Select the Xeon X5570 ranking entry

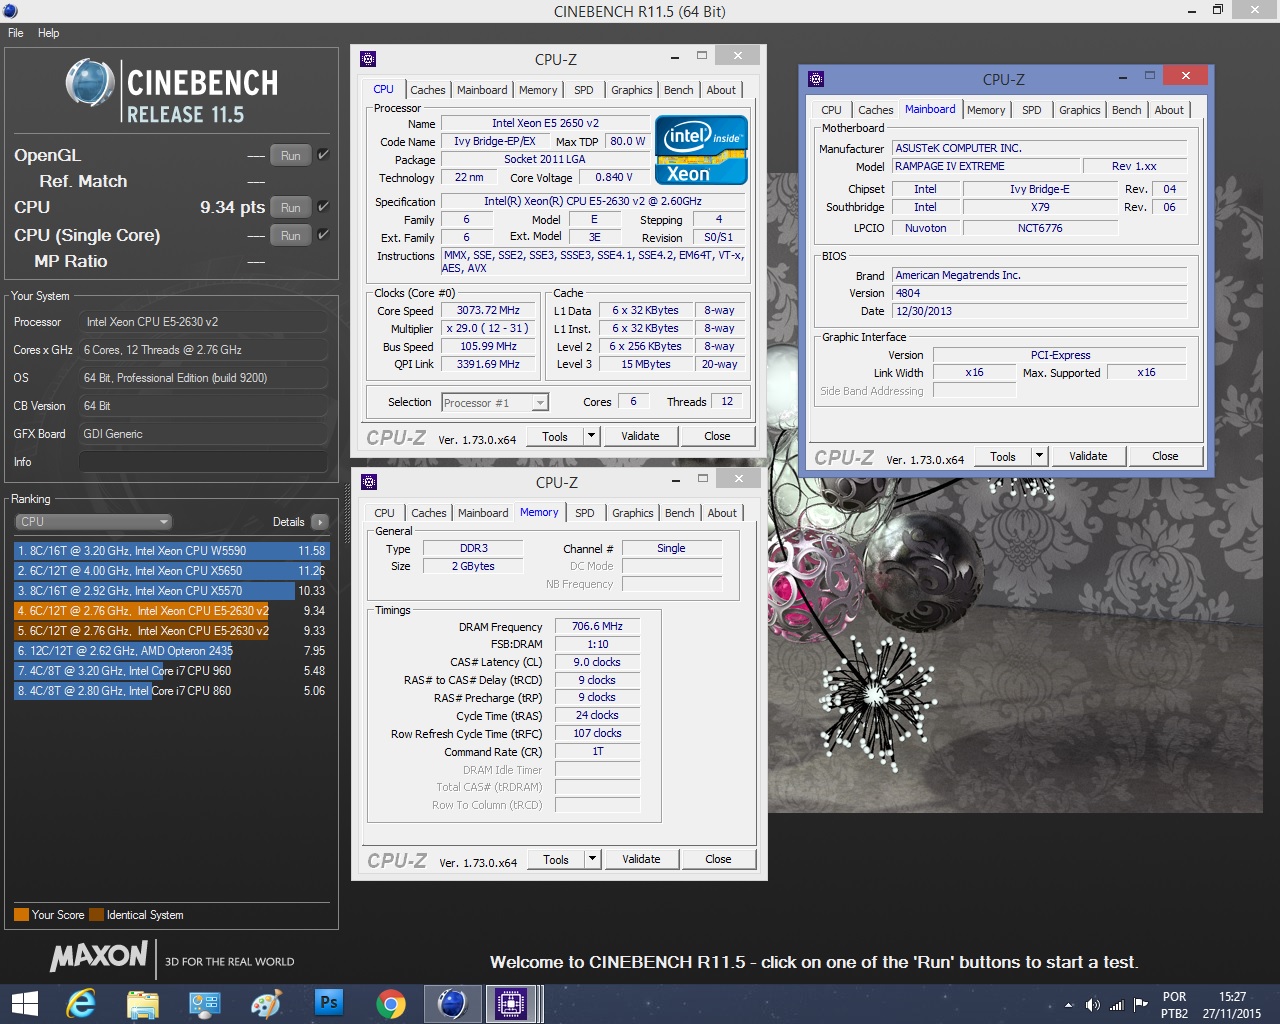pyautogui.click(x=171, y=591)
